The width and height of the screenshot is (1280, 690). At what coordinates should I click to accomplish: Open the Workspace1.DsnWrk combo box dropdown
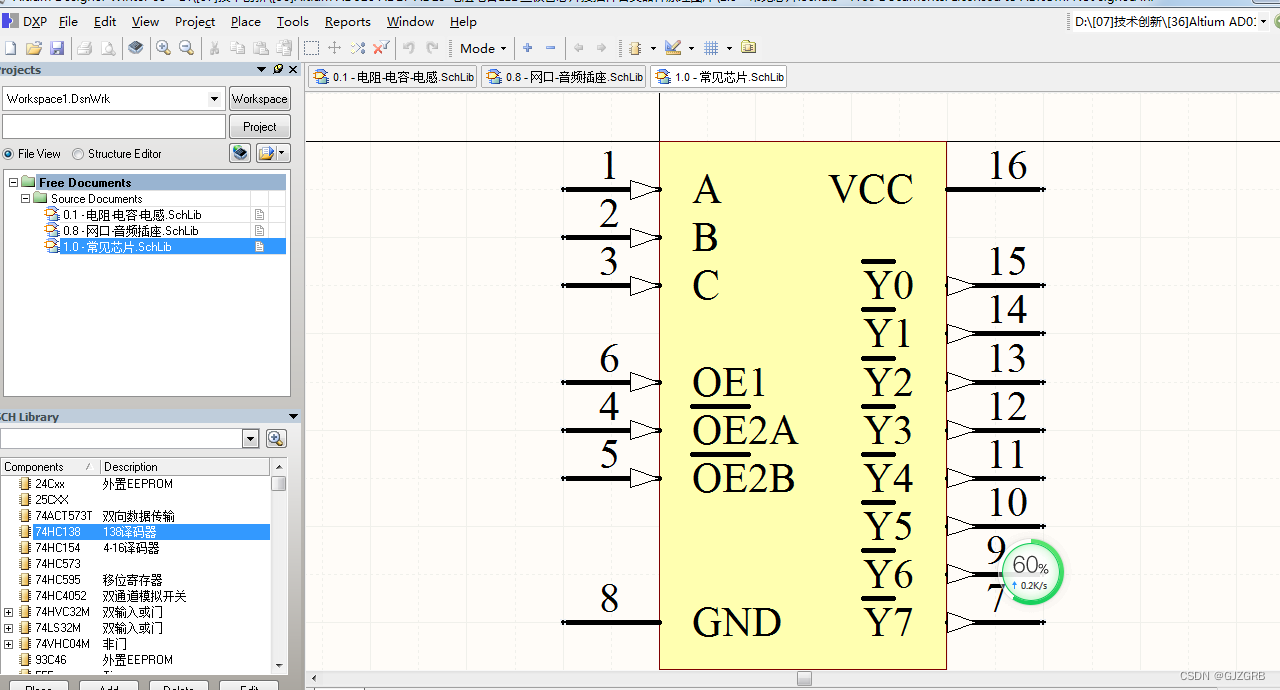[x=214, y=99]
